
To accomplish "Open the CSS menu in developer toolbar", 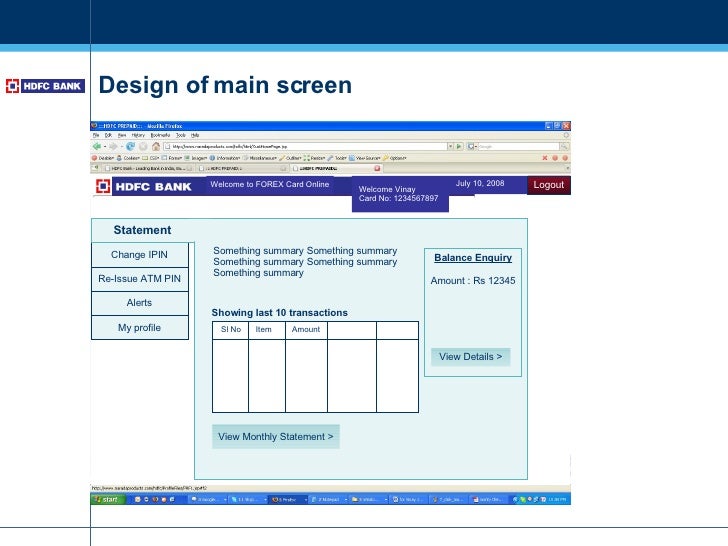I will (x=150, y=158).
